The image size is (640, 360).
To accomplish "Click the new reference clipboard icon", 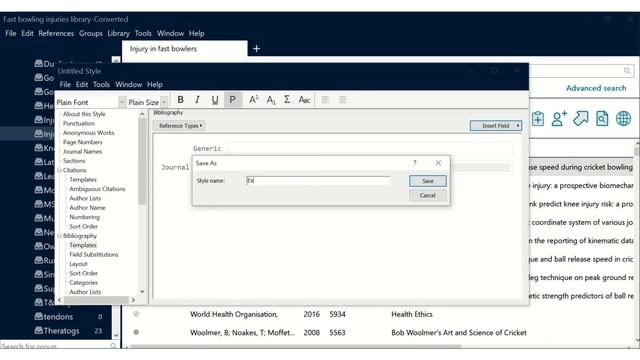I will pyautogui.click(x=538, y=118).
